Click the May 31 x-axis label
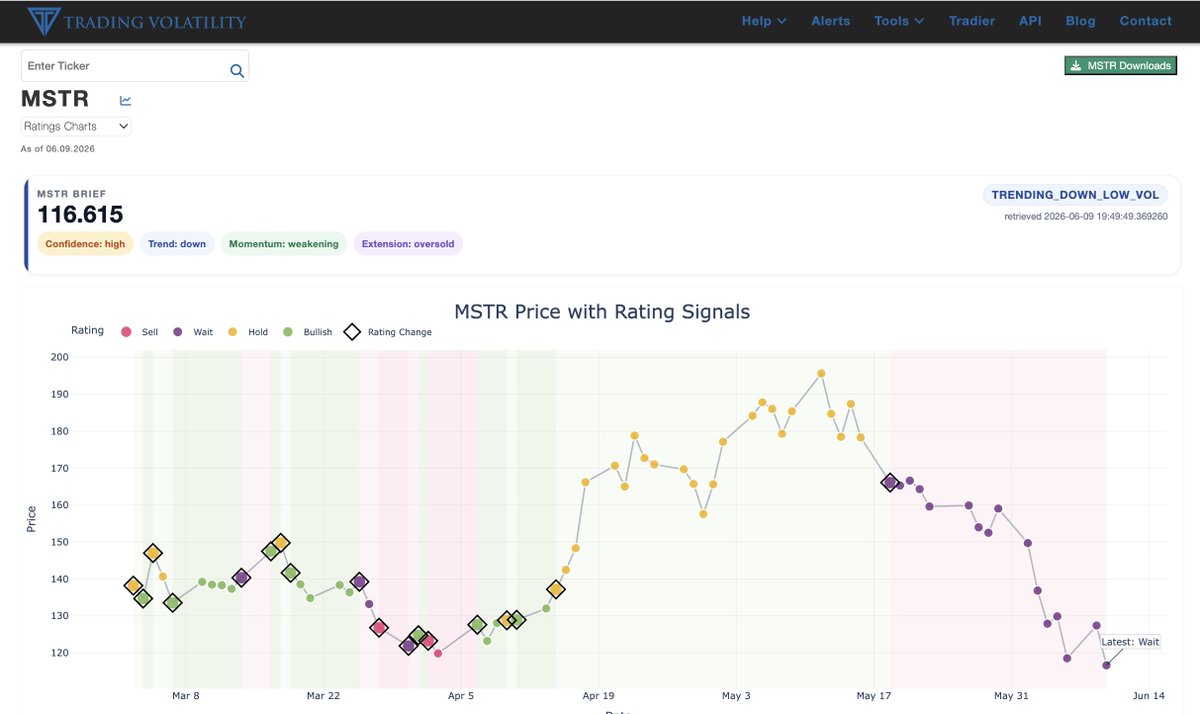 click(1011, 695)
